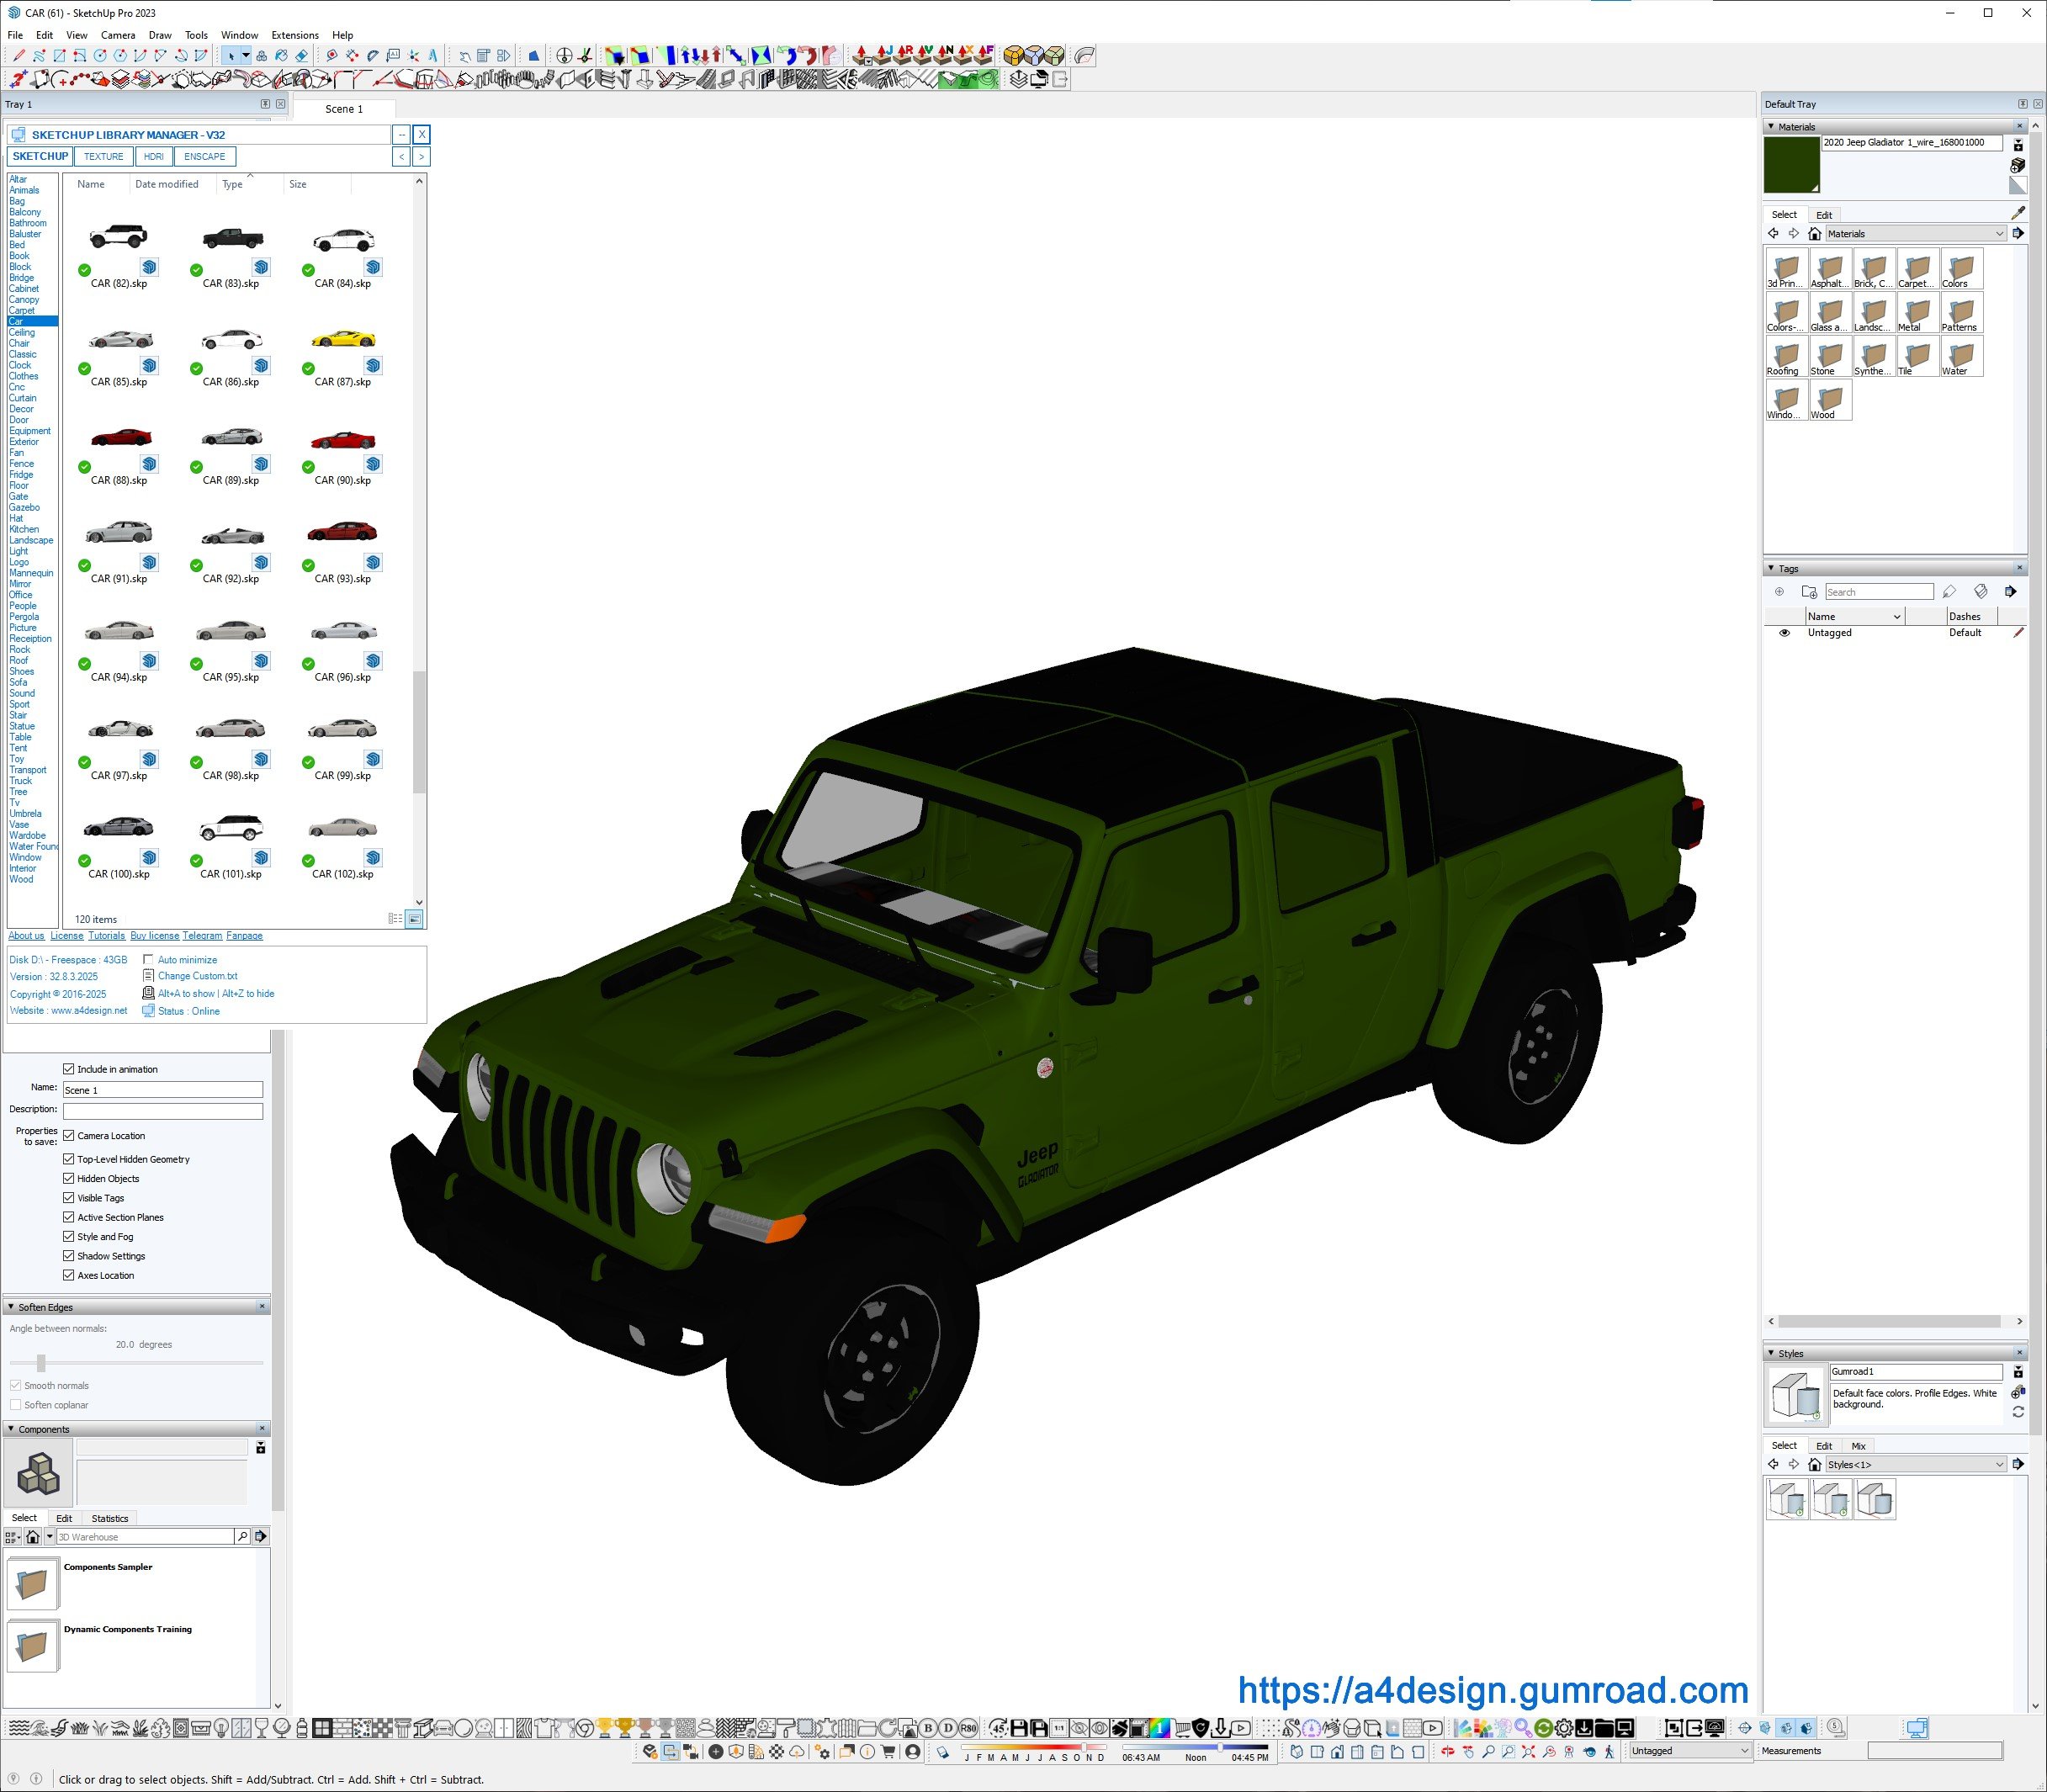Screen dimensions: 2047x1792
Task: Hide the Untagged tag with eye icon
Action: (1784, 633)
